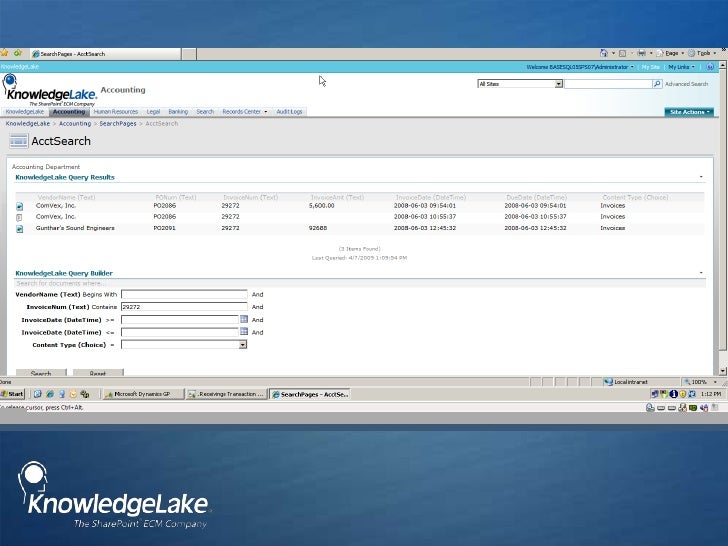Open the browser Home icon
Image resolution: width=728 pixels, height=546 pixels.
pyautogui.click(x=604, y=53)
